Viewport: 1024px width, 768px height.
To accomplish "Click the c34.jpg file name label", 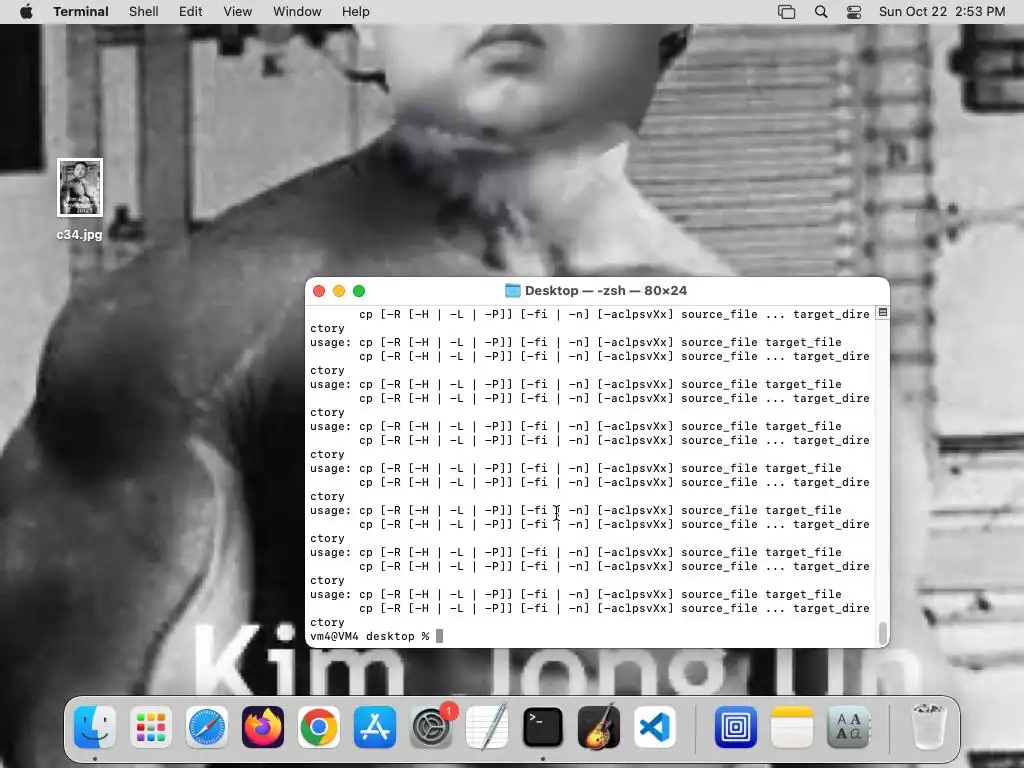I will point(80,234).
